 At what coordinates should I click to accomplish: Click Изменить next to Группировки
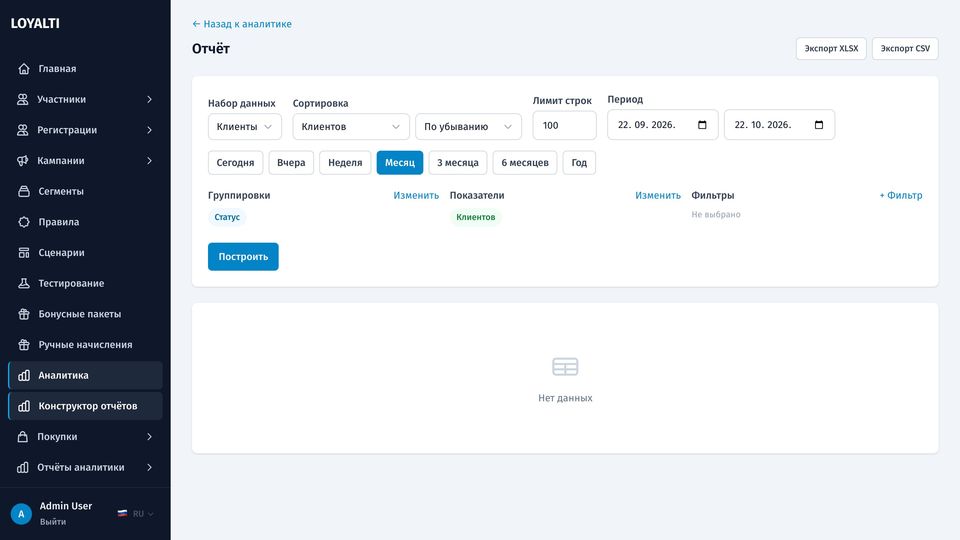tap(416, 195)
